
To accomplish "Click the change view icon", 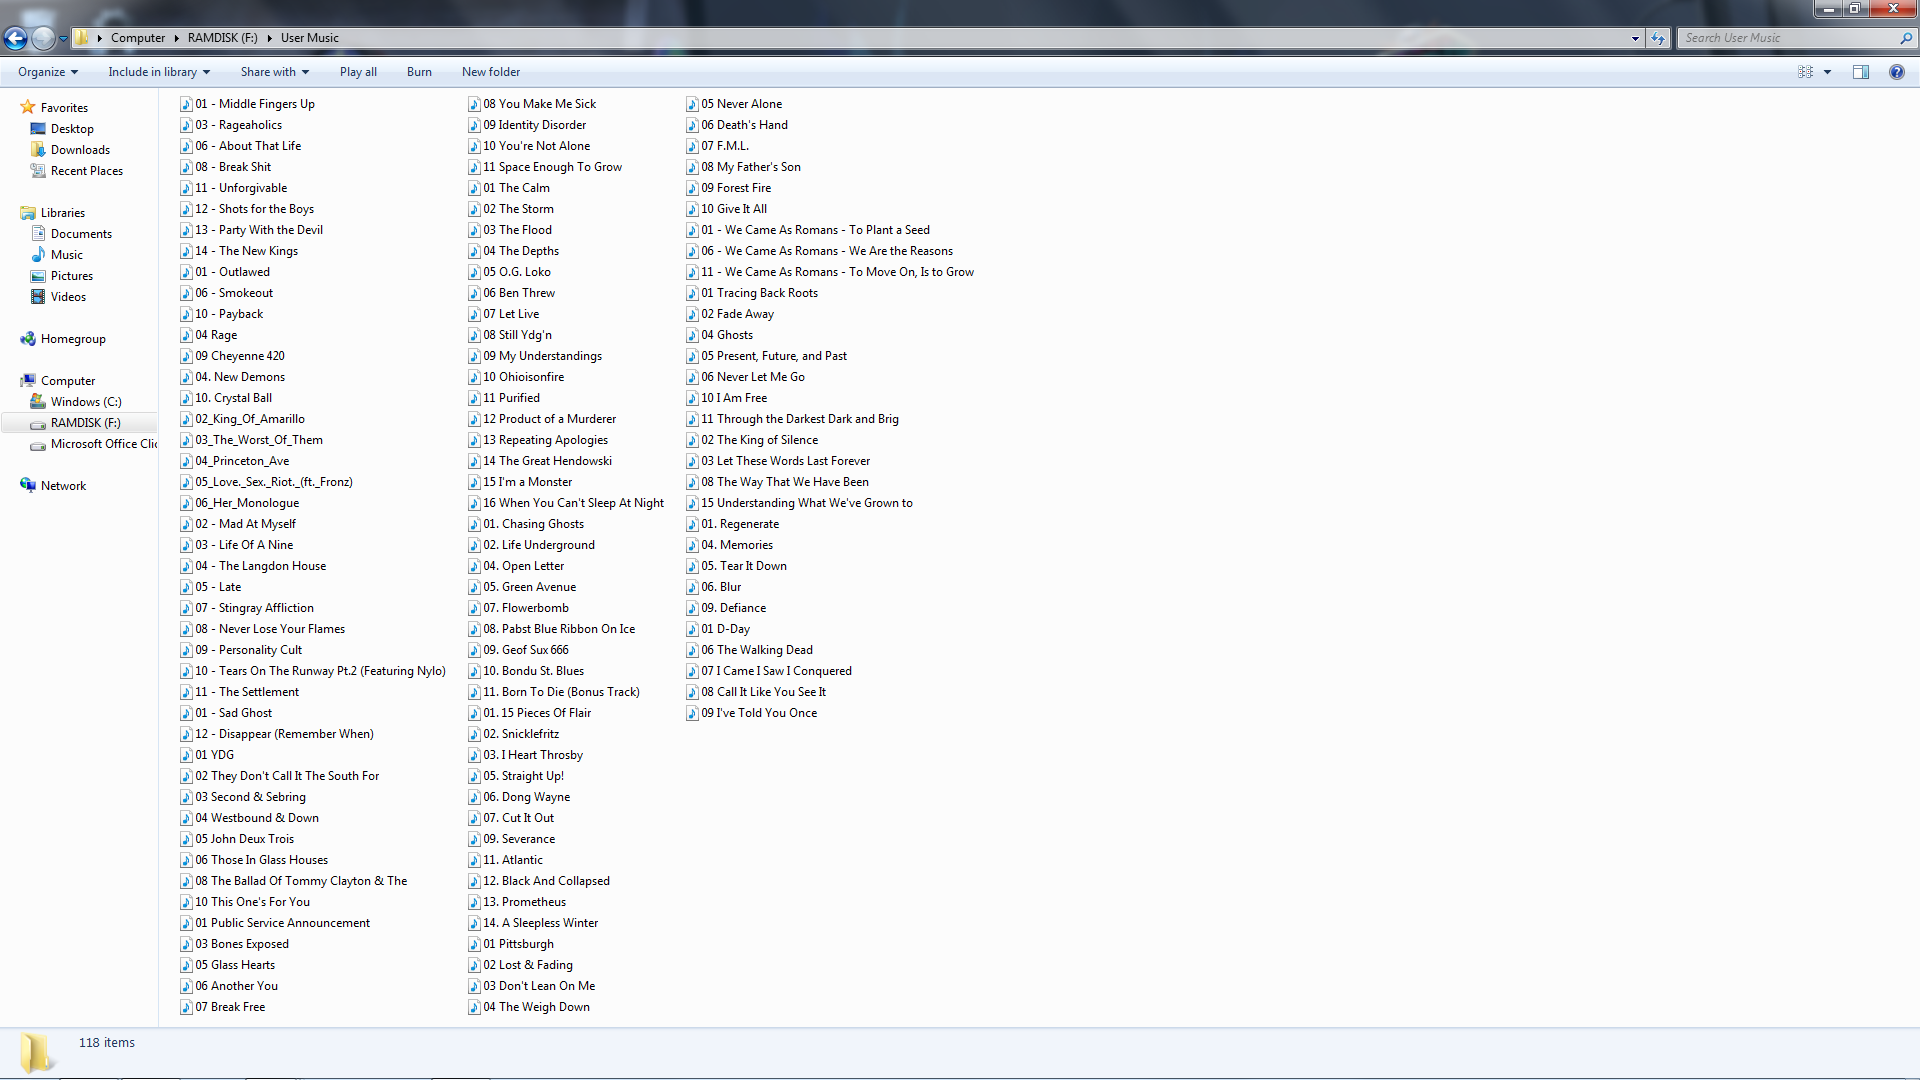I will (1805, 72).
